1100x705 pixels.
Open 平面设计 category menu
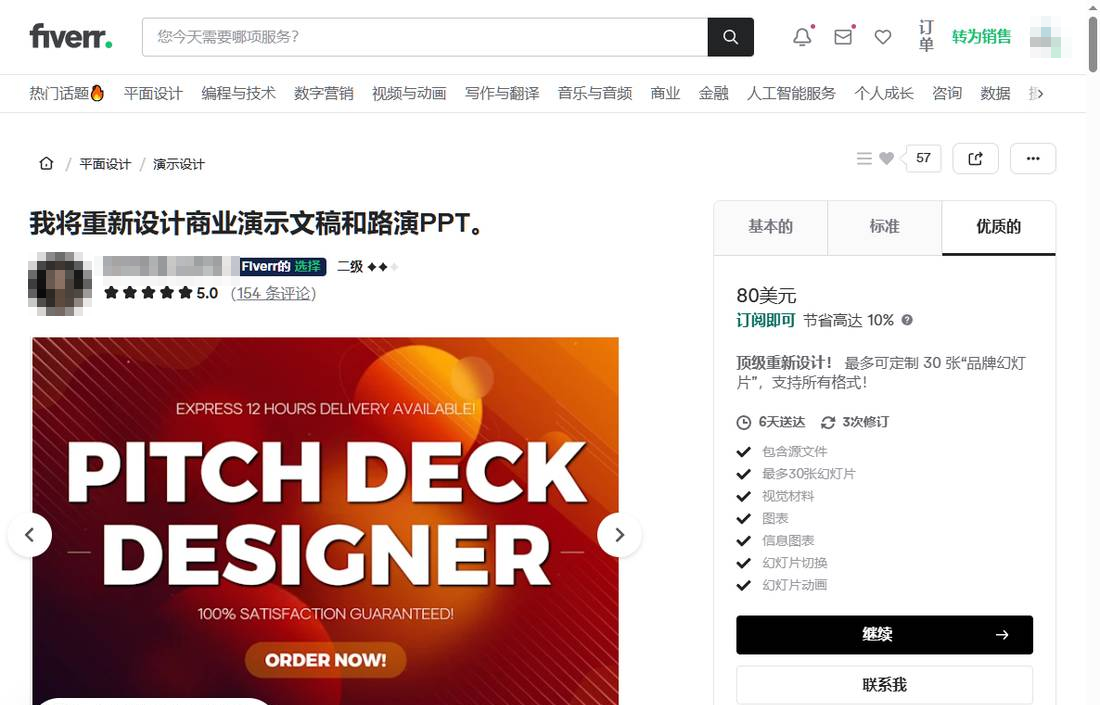153,93
